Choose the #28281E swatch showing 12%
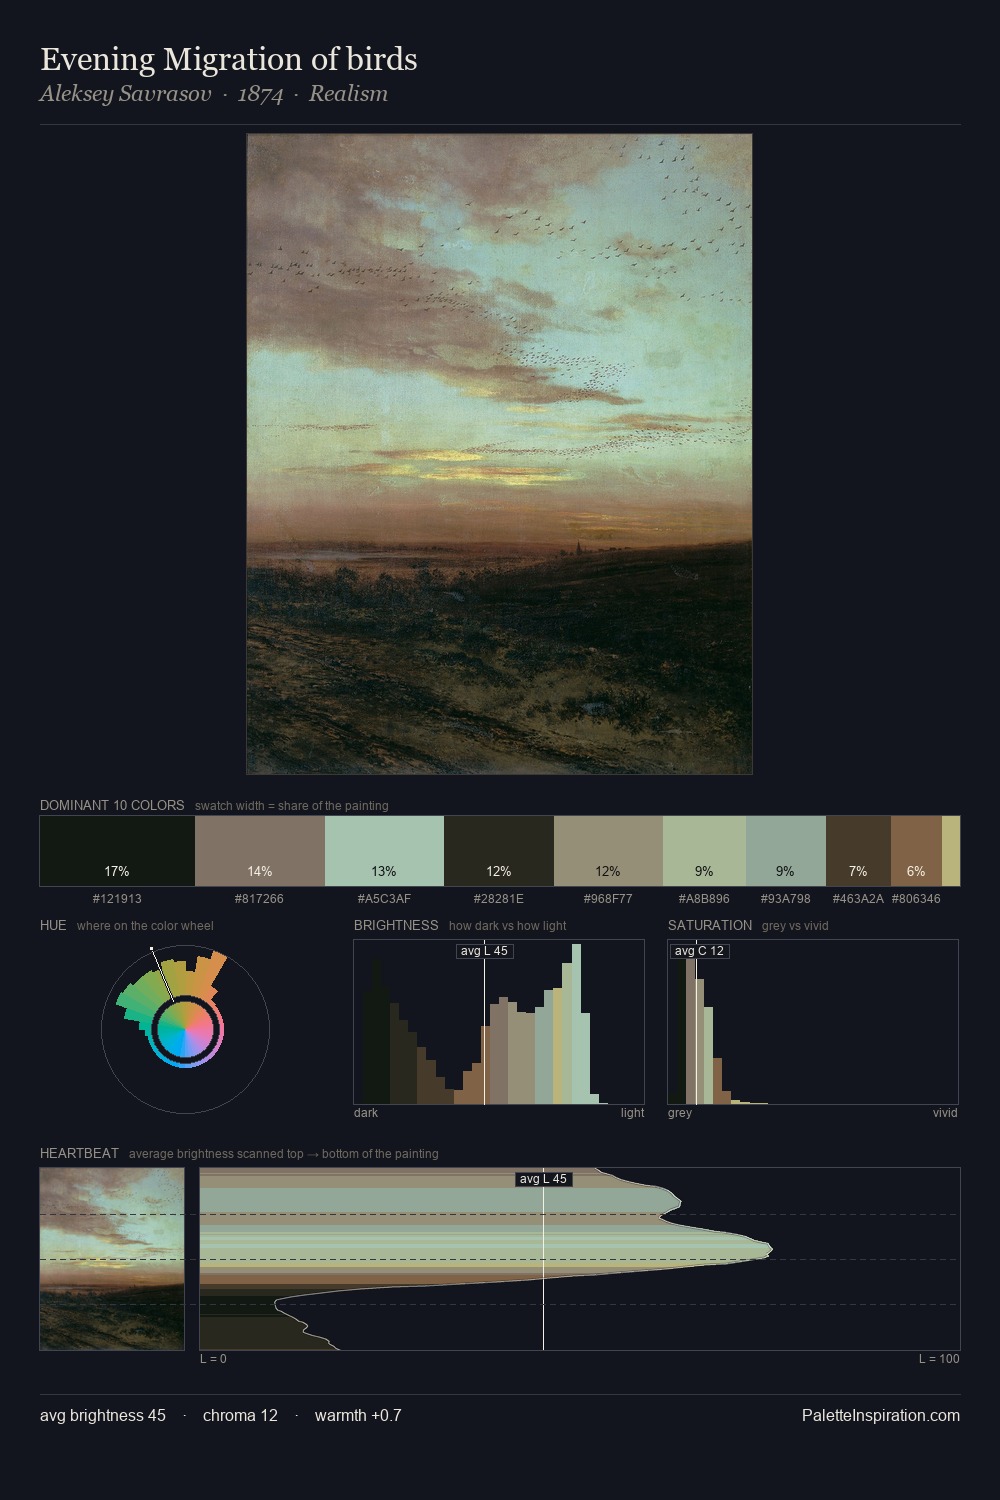The height and width of the screenshot is (1500, 1000). click(x=499, y=851)
